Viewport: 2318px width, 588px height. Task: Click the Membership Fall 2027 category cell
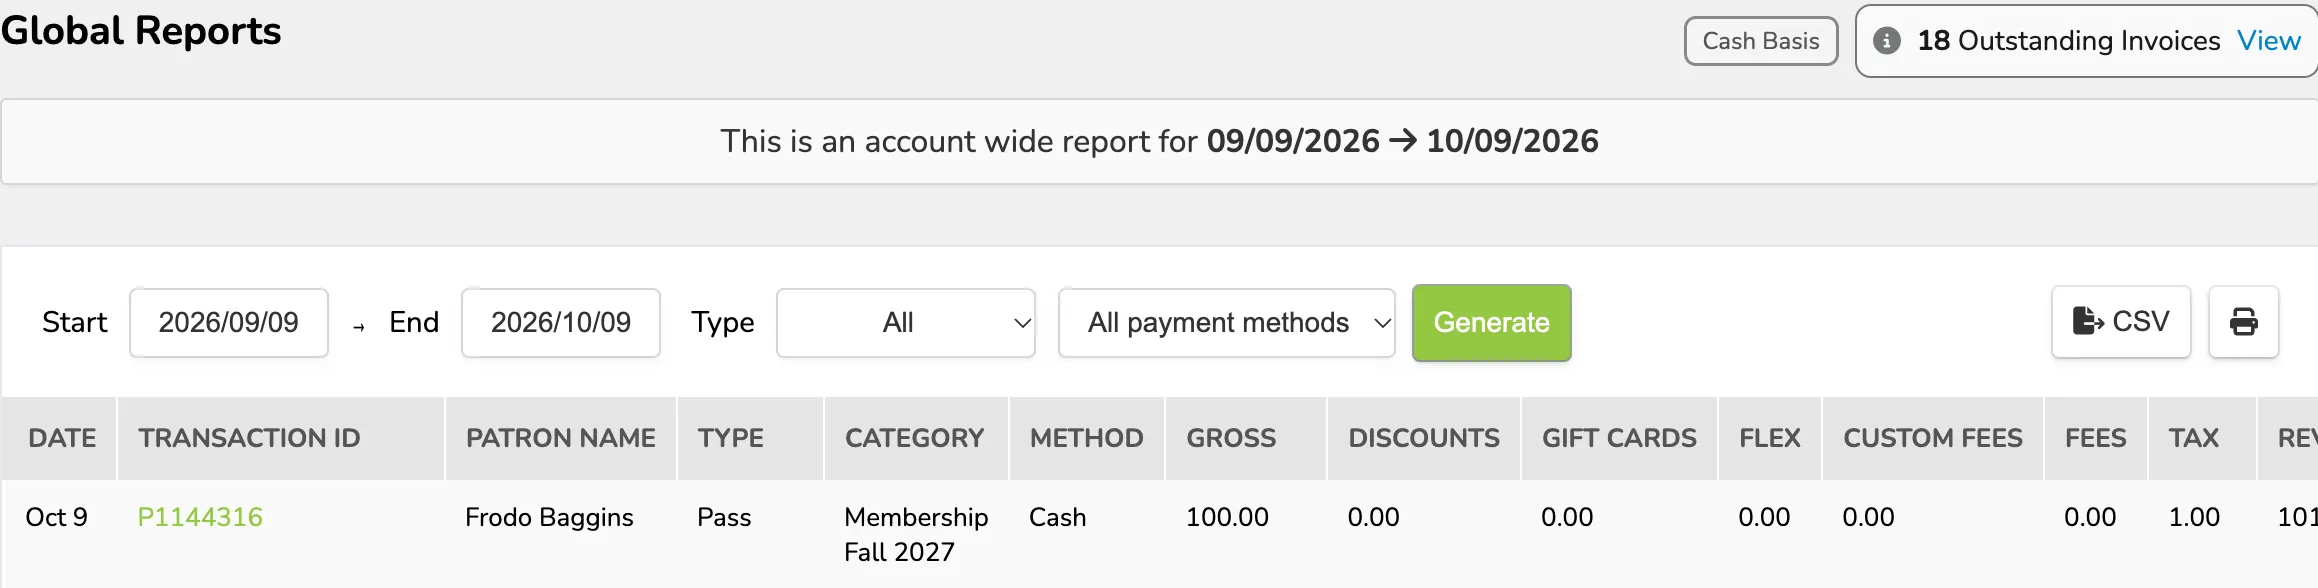click(x=916, y=534)
